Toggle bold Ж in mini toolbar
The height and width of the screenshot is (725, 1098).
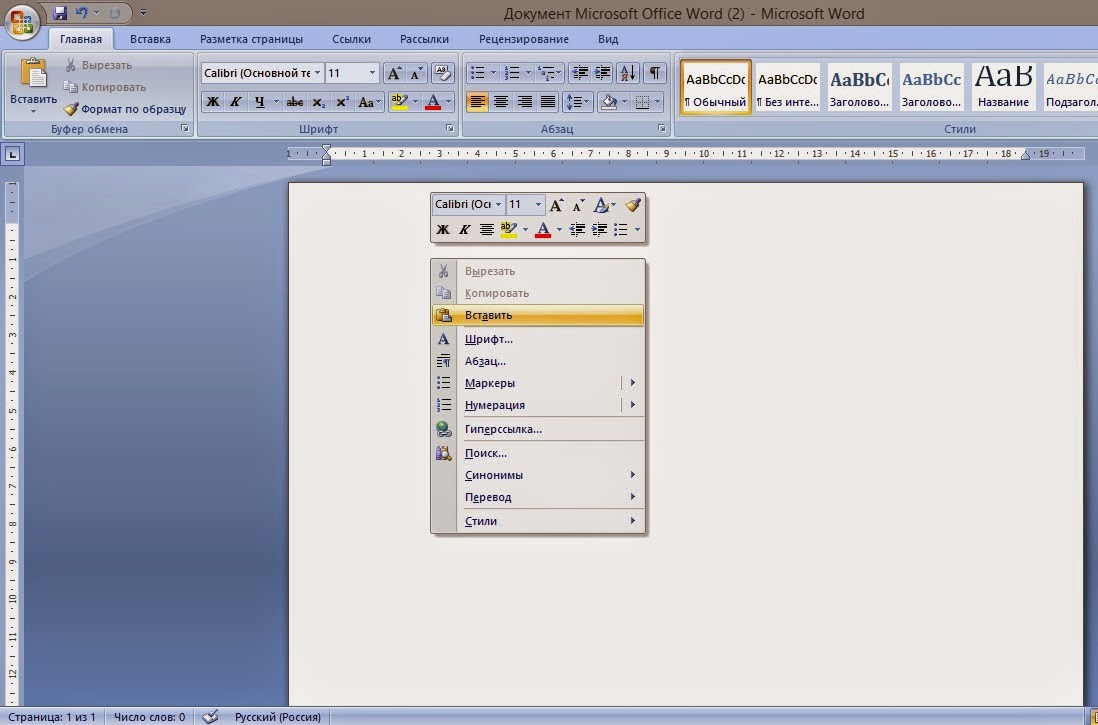tap(443, 229)
